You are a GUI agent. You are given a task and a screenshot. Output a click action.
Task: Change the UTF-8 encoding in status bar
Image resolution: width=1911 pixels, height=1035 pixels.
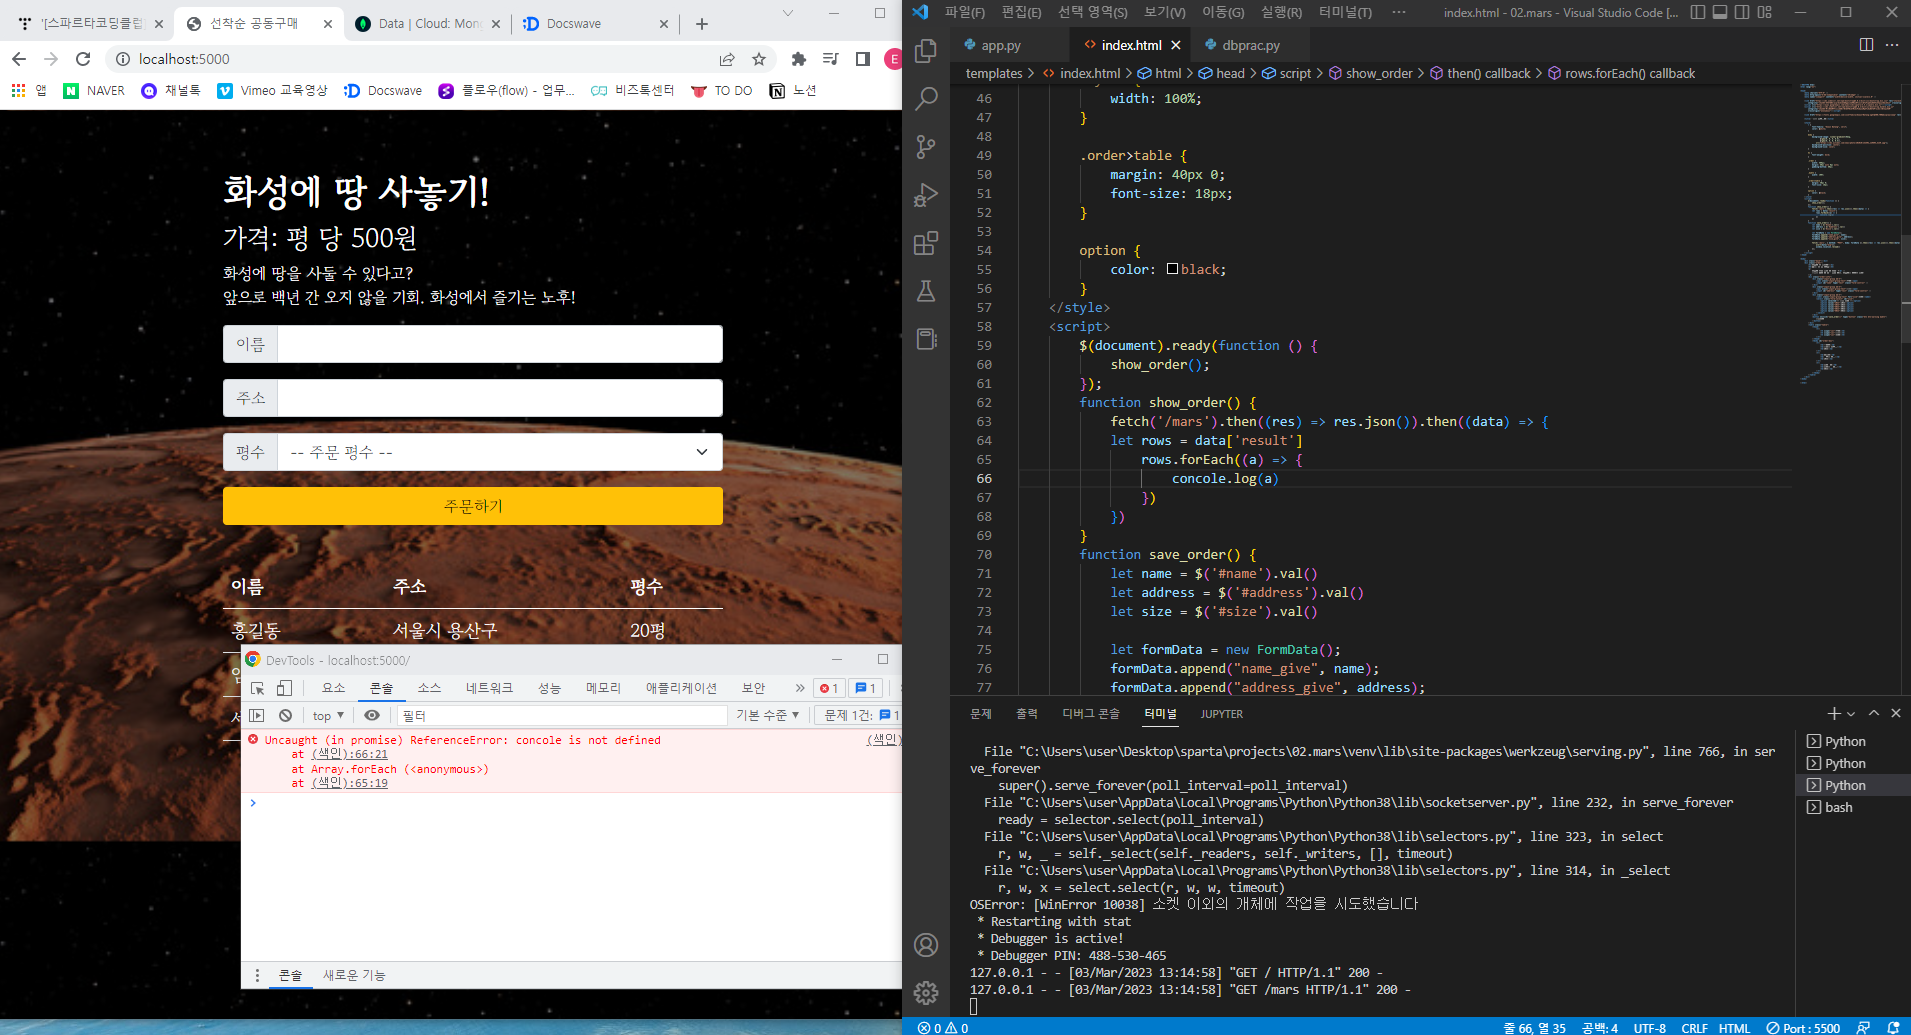pos(1650,1027)
